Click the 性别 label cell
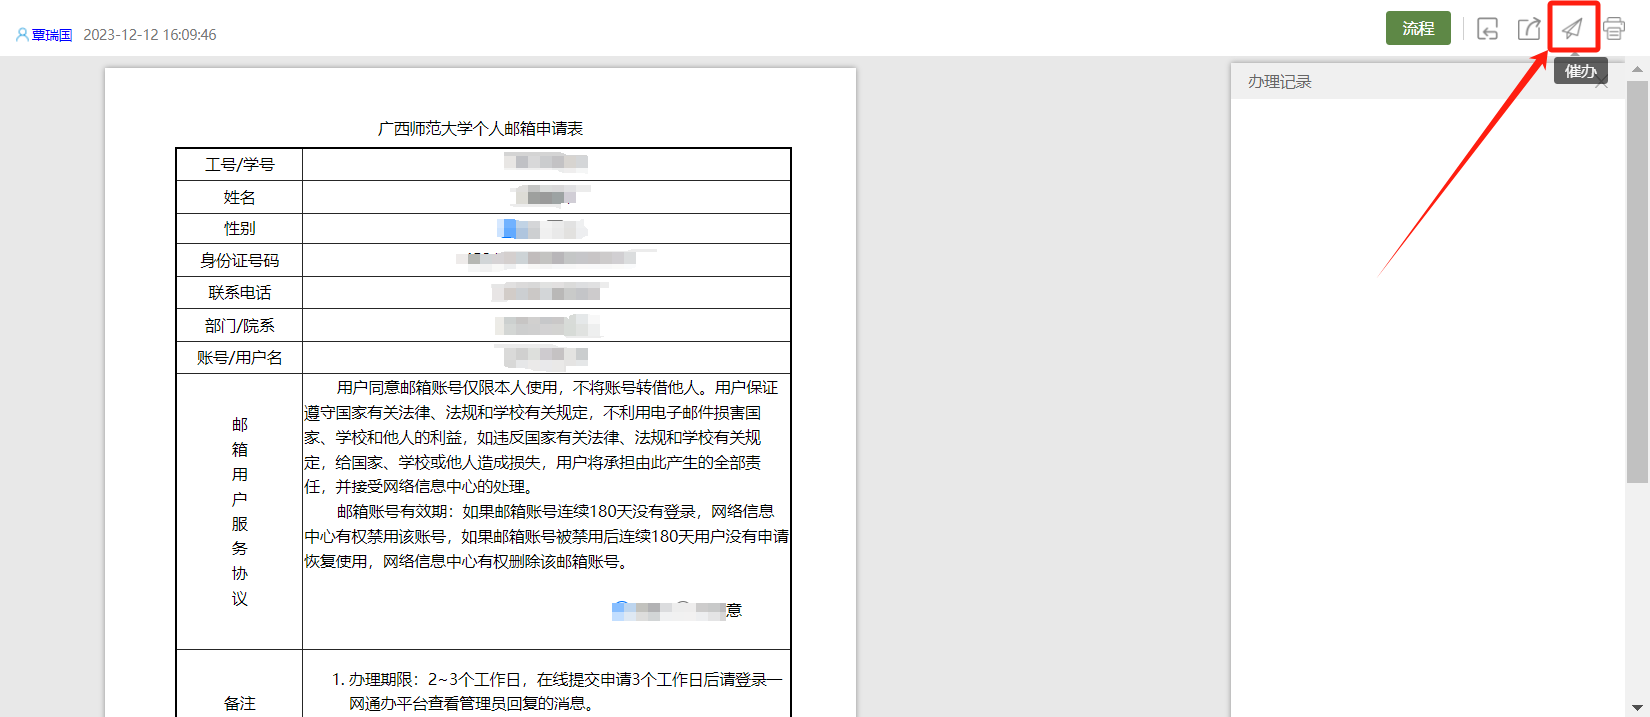The width and height of the screenshot is (1650, 717). [239, 229]
